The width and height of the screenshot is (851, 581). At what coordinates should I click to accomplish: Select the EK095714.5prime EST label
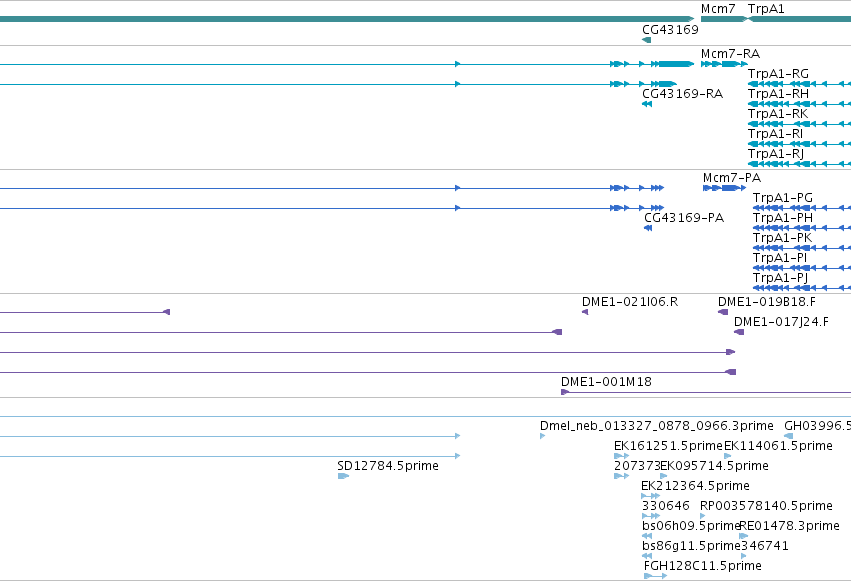[x=714, y=466]
